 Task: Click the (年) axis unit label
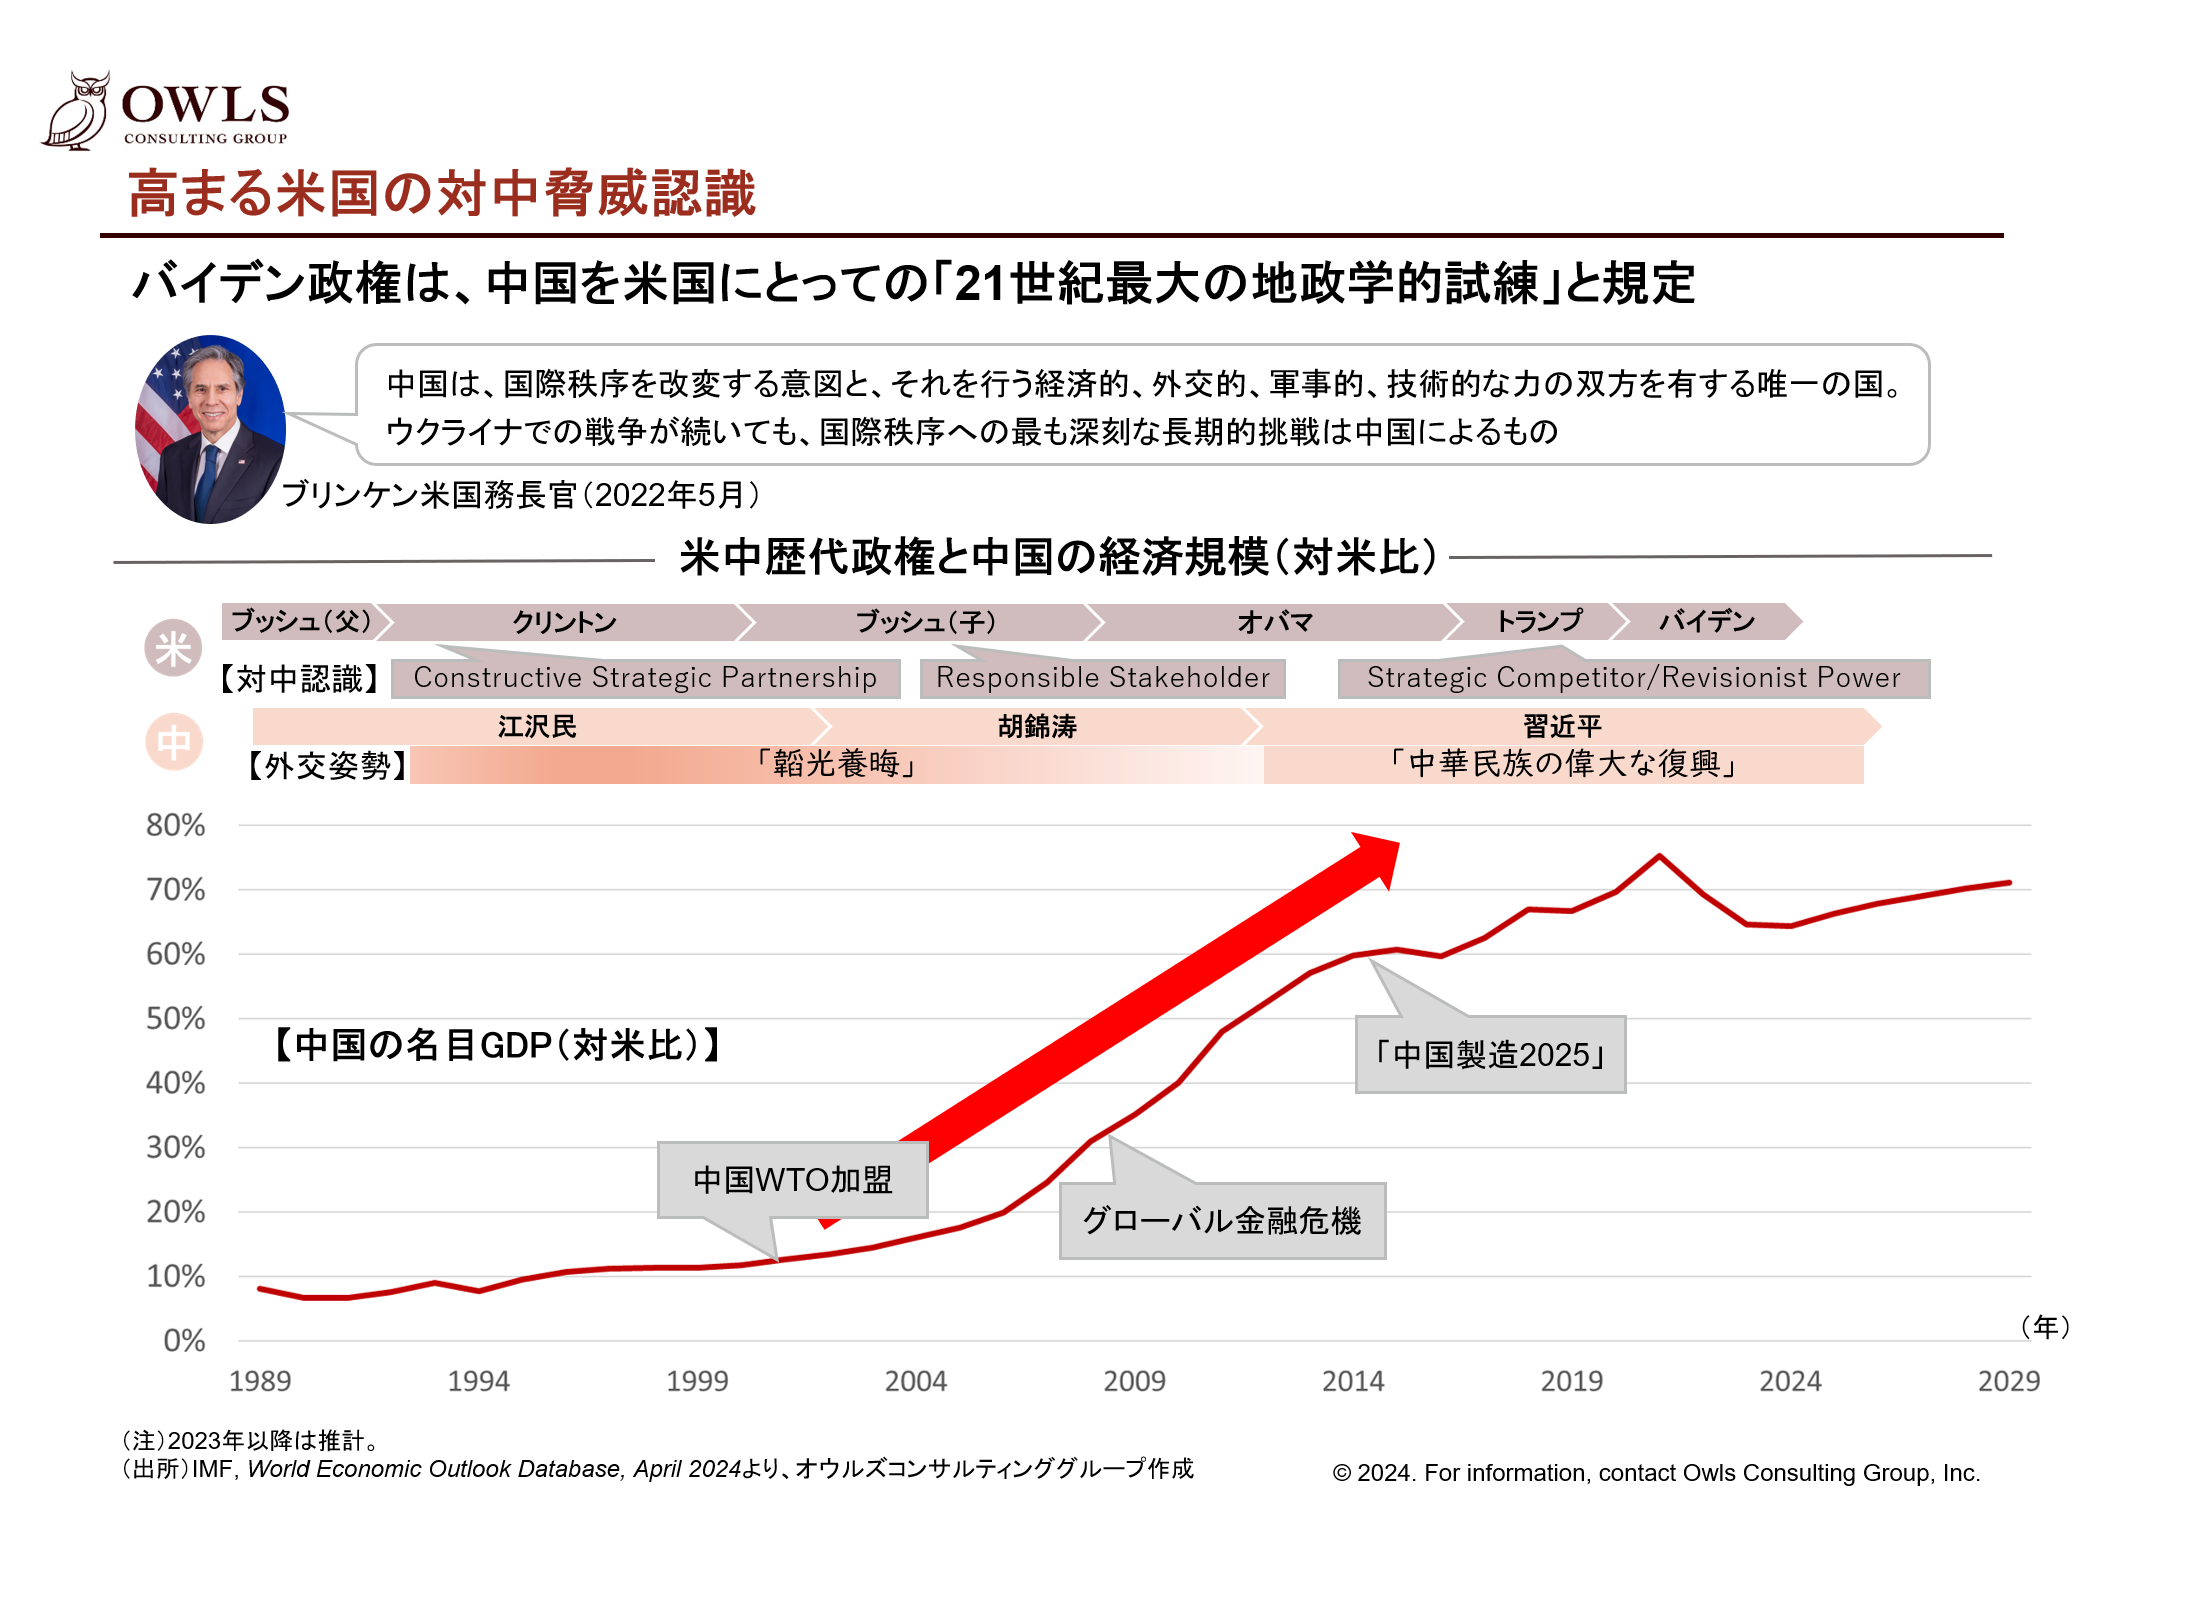pos(2045,1327)
